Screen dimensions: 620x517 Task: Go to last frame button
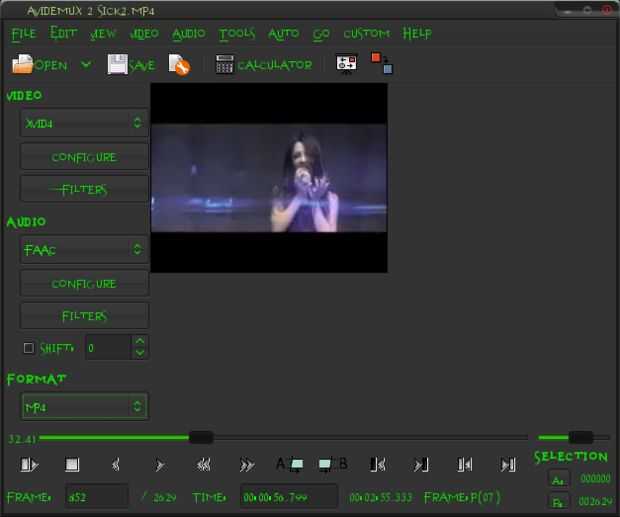[x=508, y=465]
